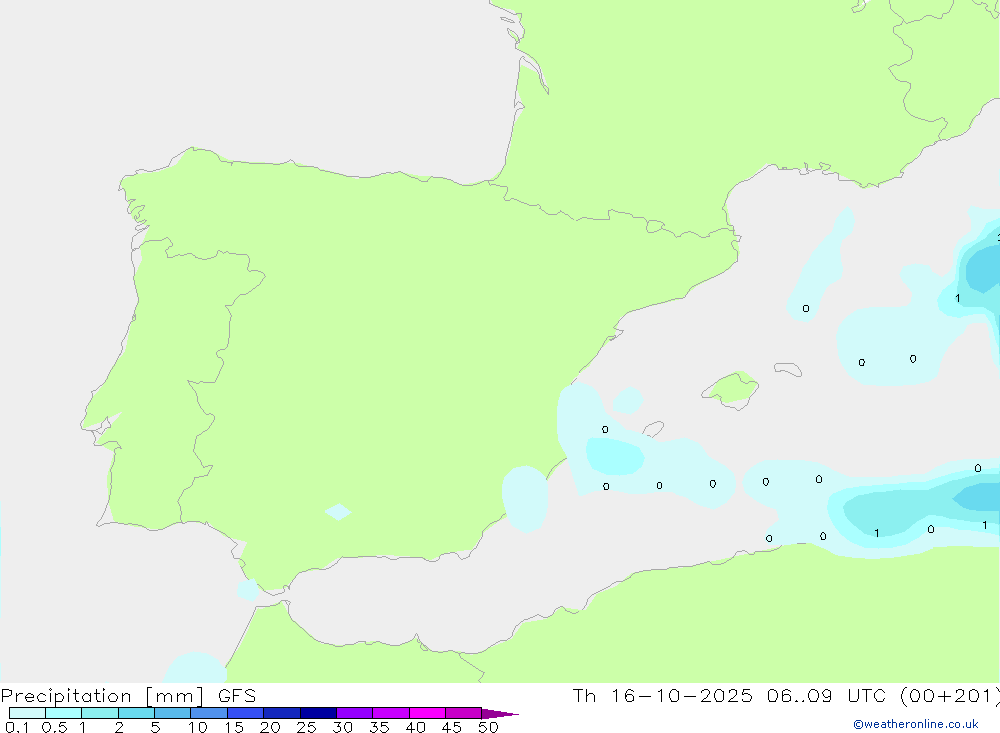Click the '15' legend scale label
Viewport: 1000px width, 733px height.
point(234,727)
